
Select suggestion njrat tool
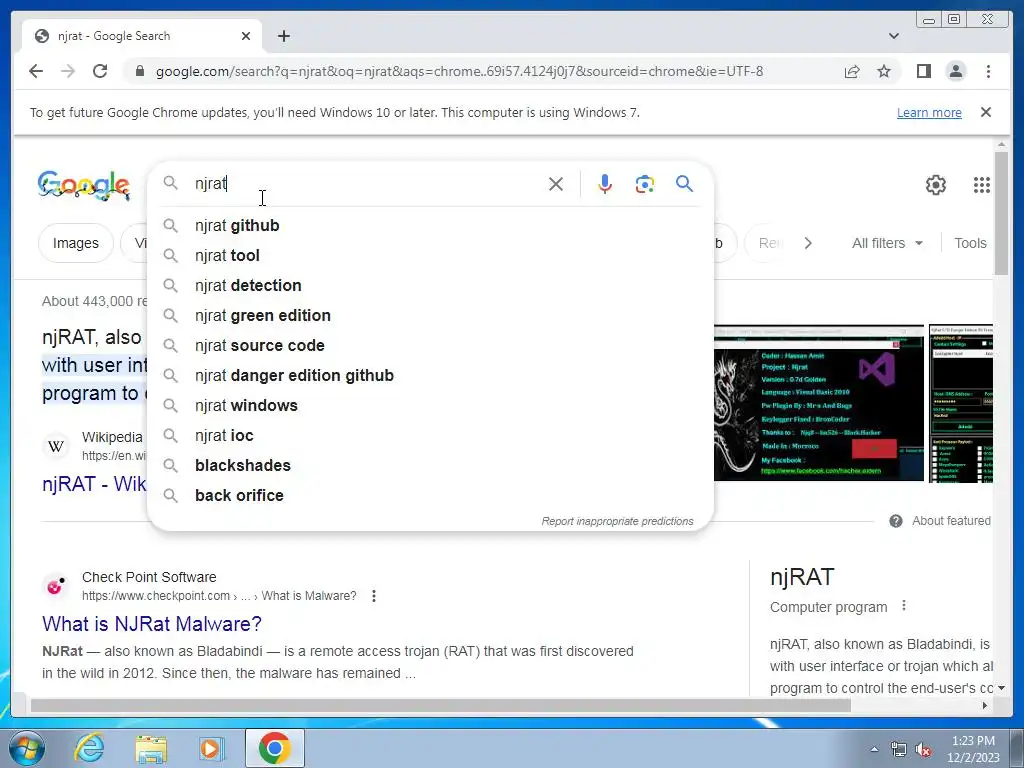(431, 255)
